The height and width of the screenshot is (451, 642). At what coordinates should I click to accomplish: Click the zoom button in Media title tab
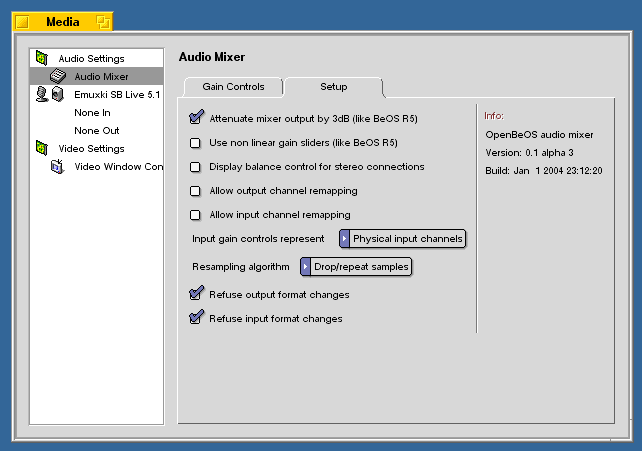[102, 21]
